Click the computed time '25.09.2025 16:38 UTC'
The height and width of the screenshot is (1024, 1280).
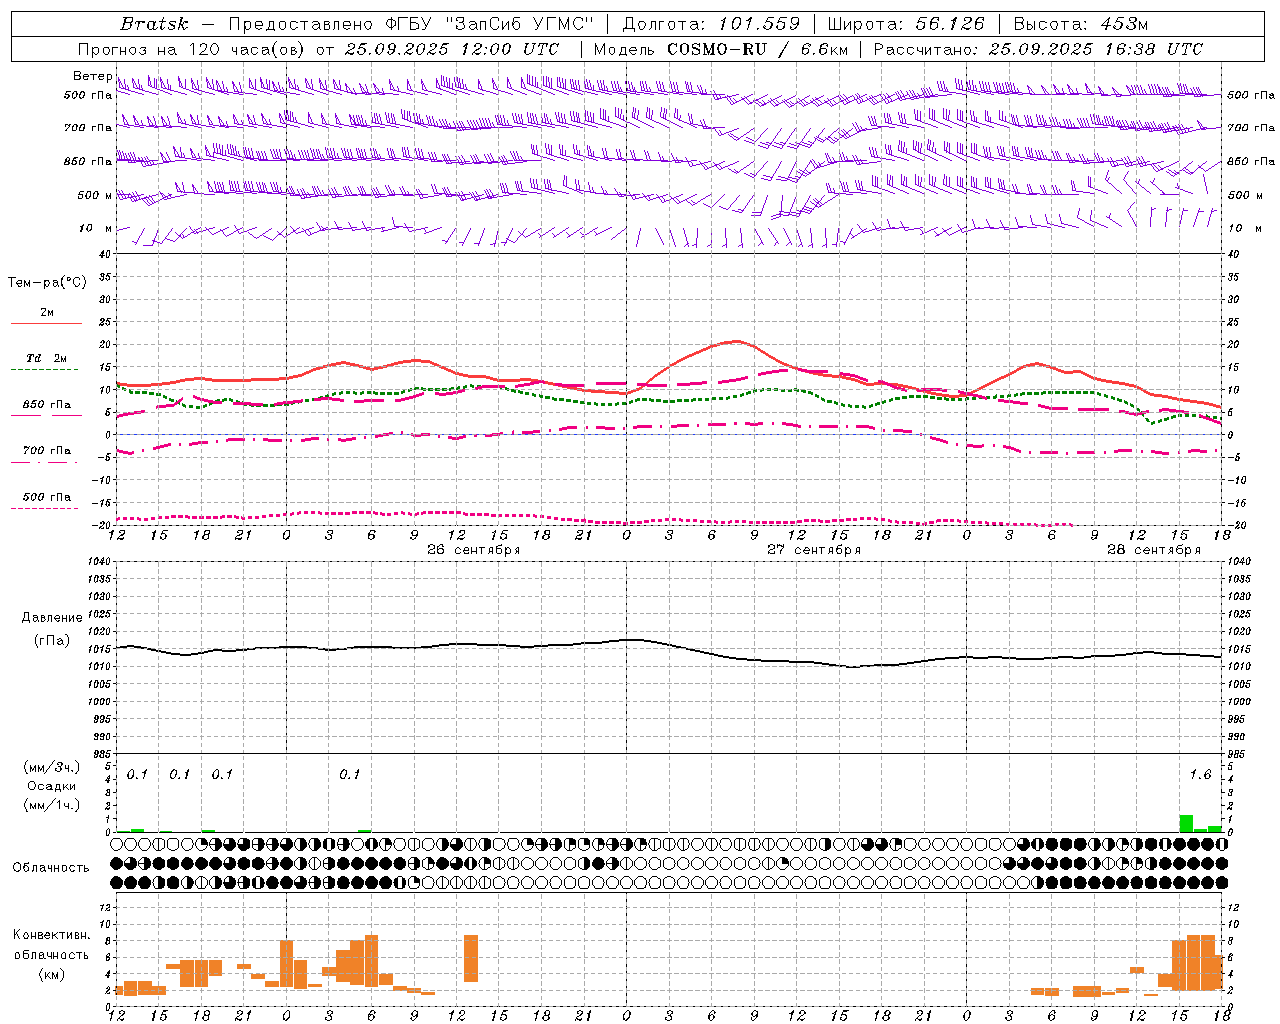point(1095,49)
